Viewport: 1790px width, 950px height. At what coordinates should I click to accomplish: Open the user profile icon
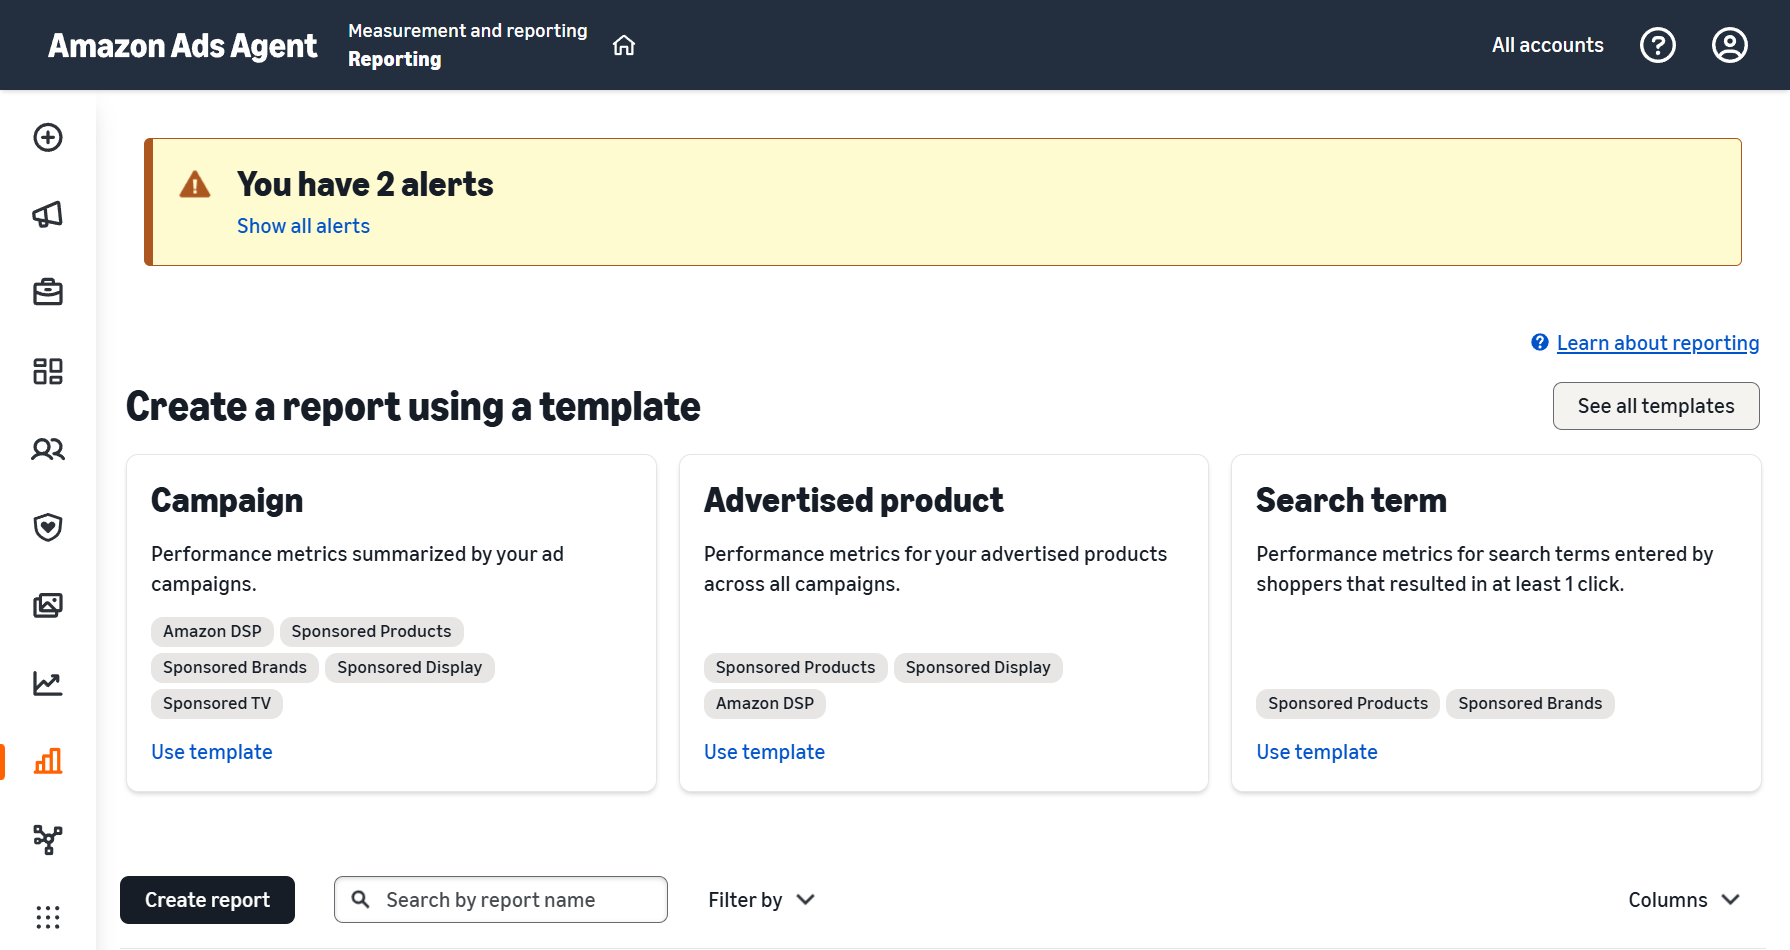[1730, 45]
